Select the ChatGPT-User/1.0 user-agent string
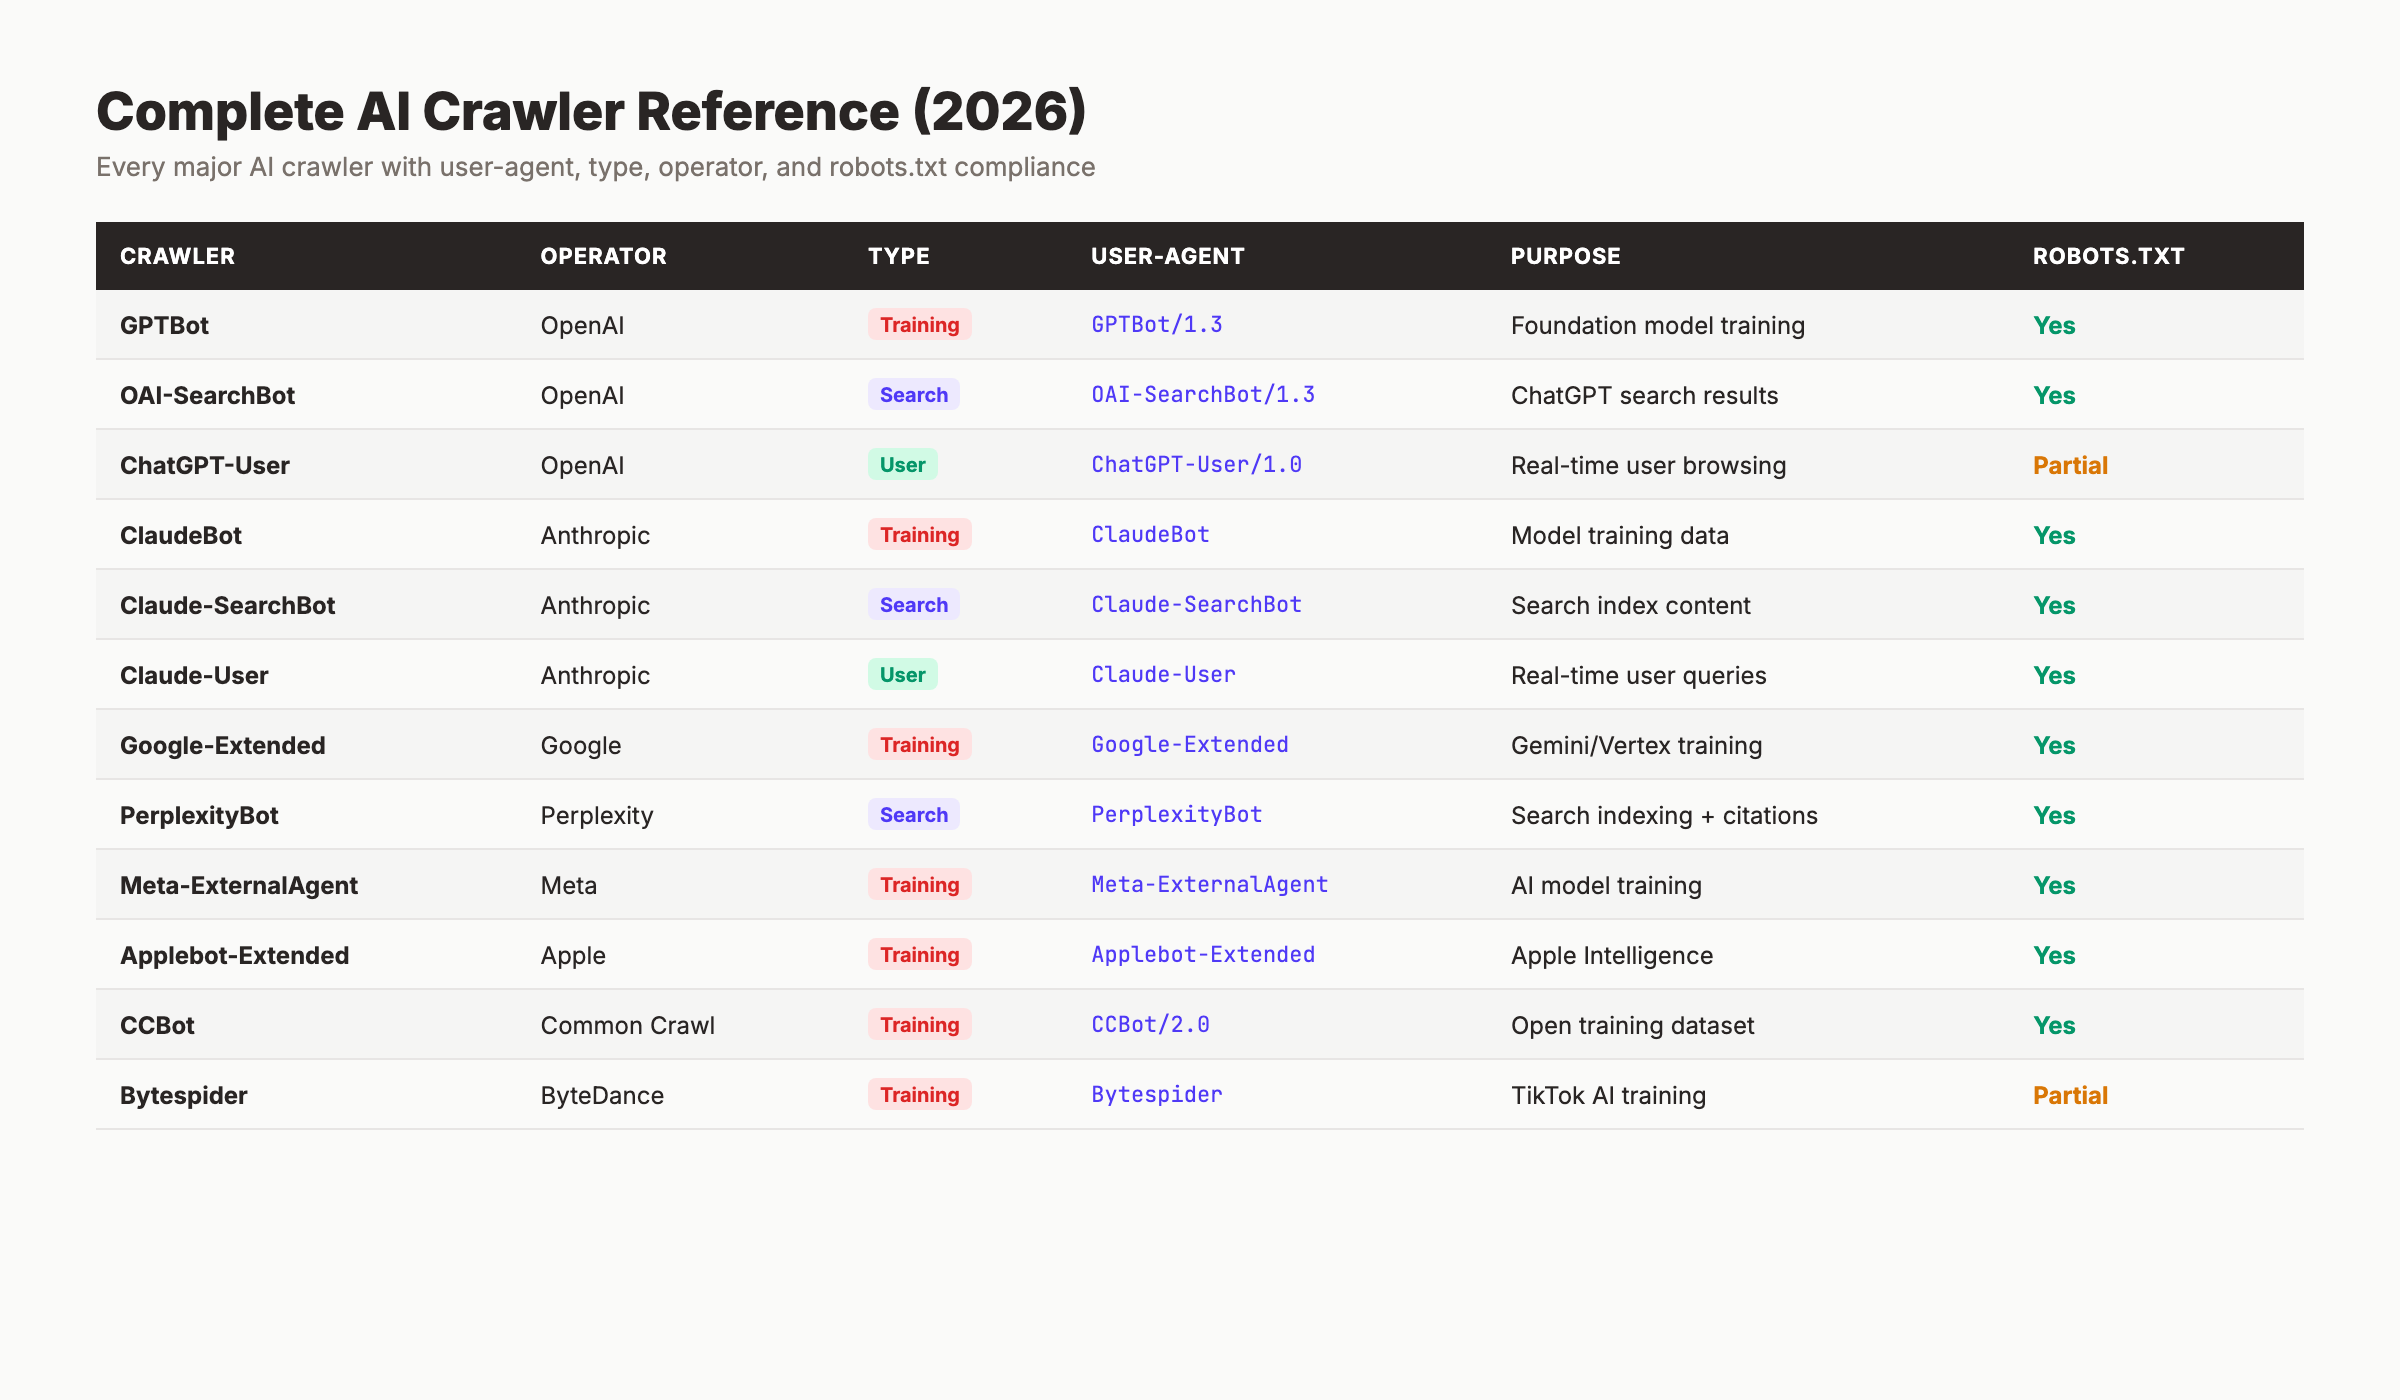The image size is (2400, 1400). [x=1196, y=464]
